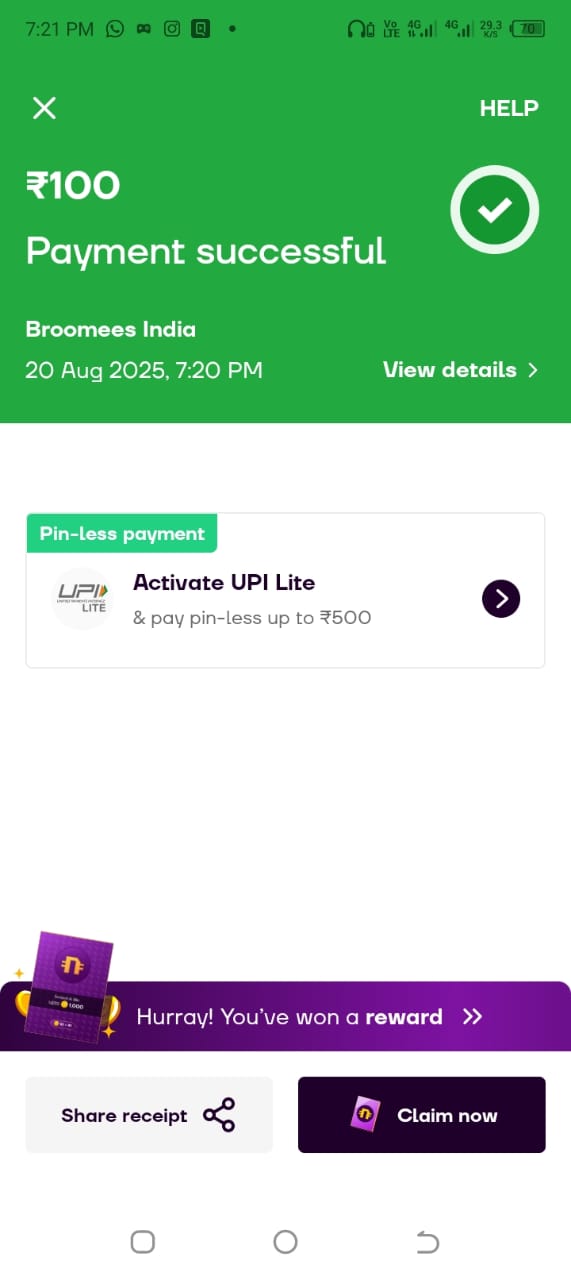The height and width of the screenshot is (1280, 571).
Task: Expand View details chevron arrow
Action: click(533, 370)
